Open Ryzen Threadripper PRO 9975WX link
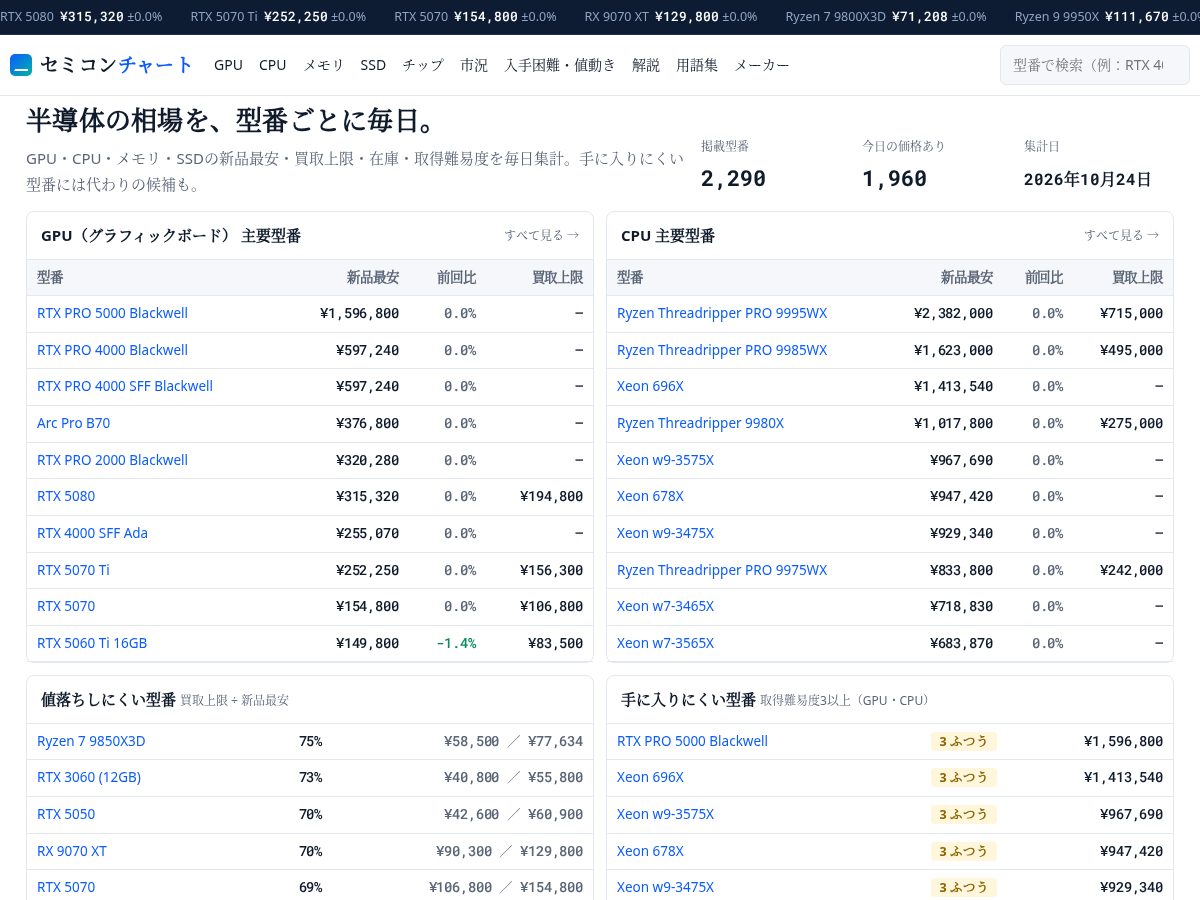Image resolution: width=1200 pixels, height=900 pixels. tap(722, 570)
